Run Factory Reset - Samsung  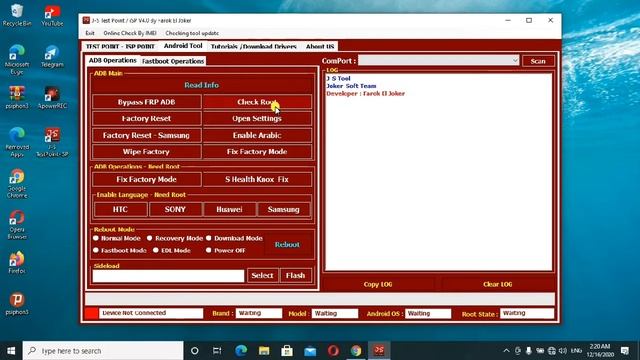[147, 135]
